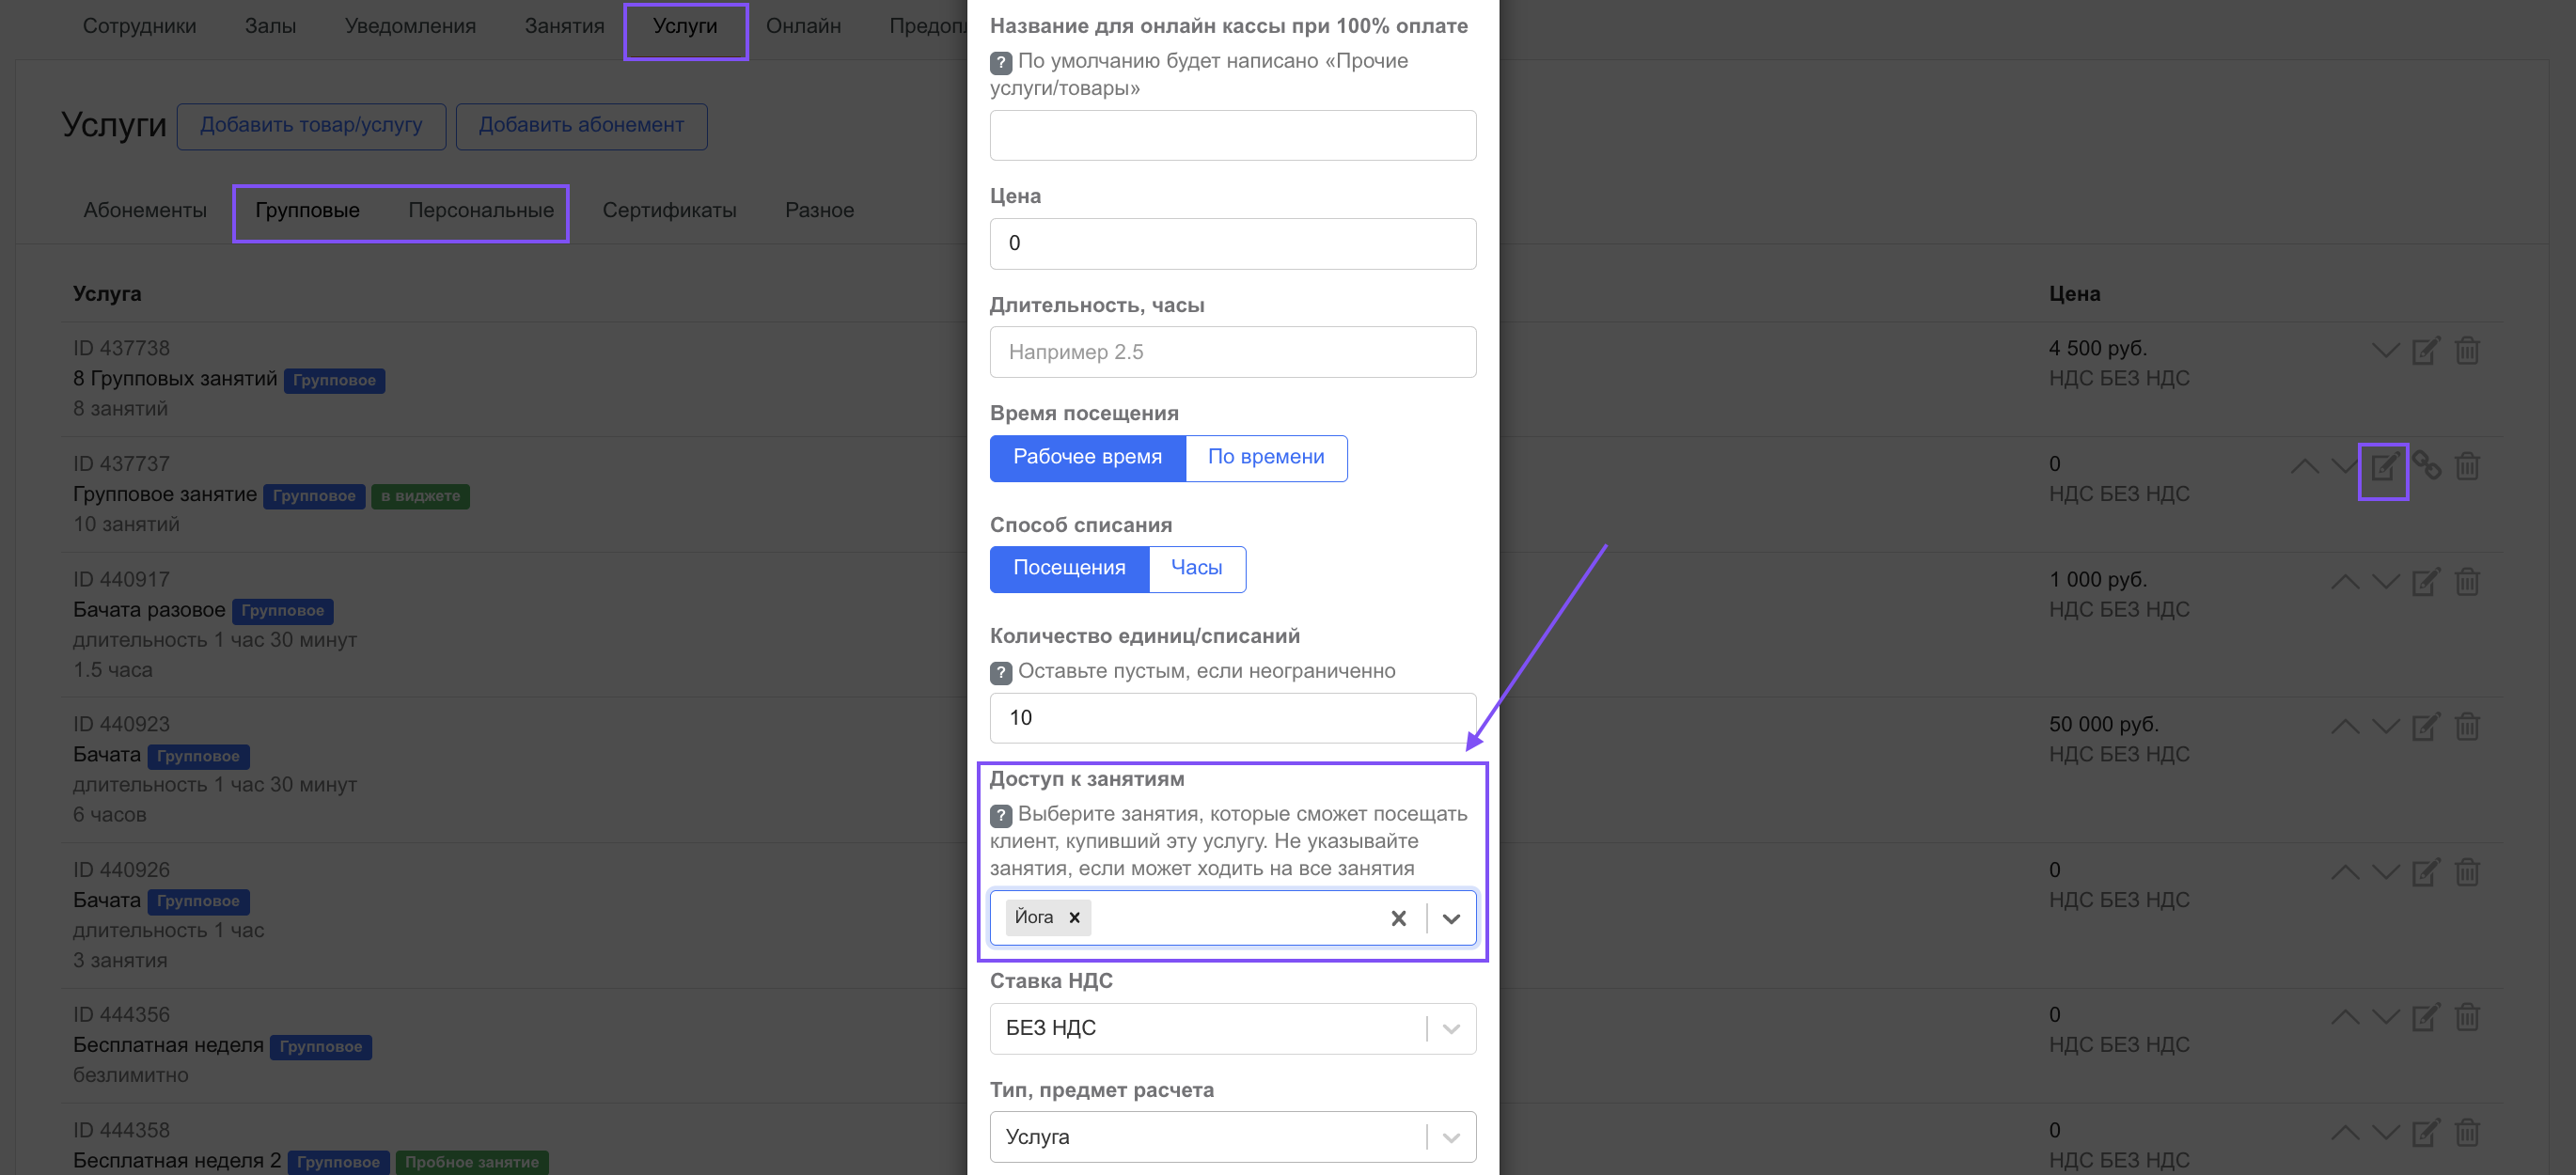Viewport: 2576px width, 1175px height.
Task: Move Бачата 50 000 руб. row up
Action: (2344, 727)
